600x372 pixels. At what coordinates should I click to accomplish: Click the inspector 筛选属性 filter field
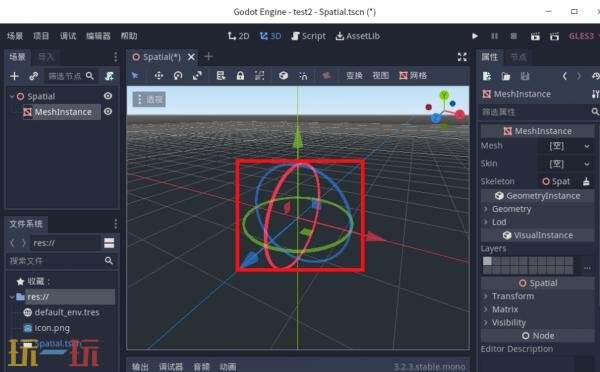point(540,112)
